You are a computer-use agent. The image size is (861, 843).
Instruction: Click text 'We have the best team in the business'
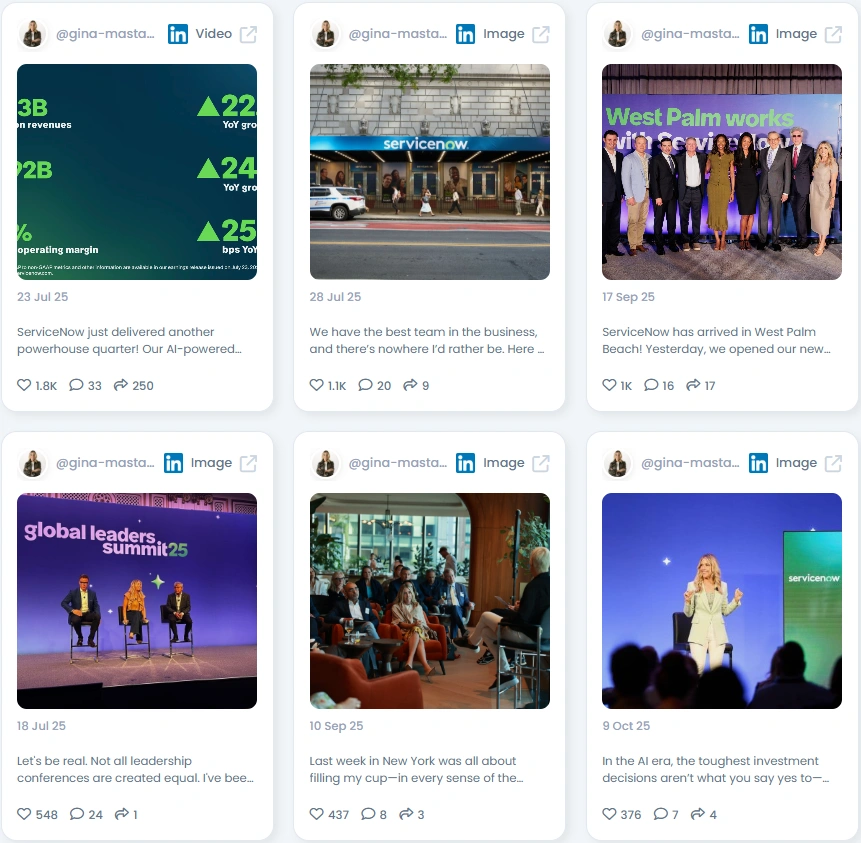tap(423, 332)
